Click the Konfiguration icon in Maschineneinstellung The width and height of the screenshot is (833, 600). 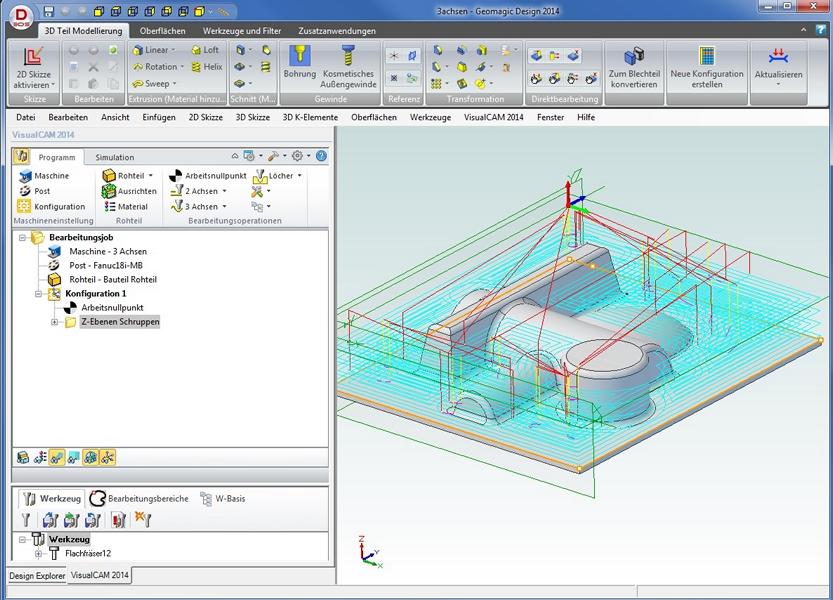(24, 206)
